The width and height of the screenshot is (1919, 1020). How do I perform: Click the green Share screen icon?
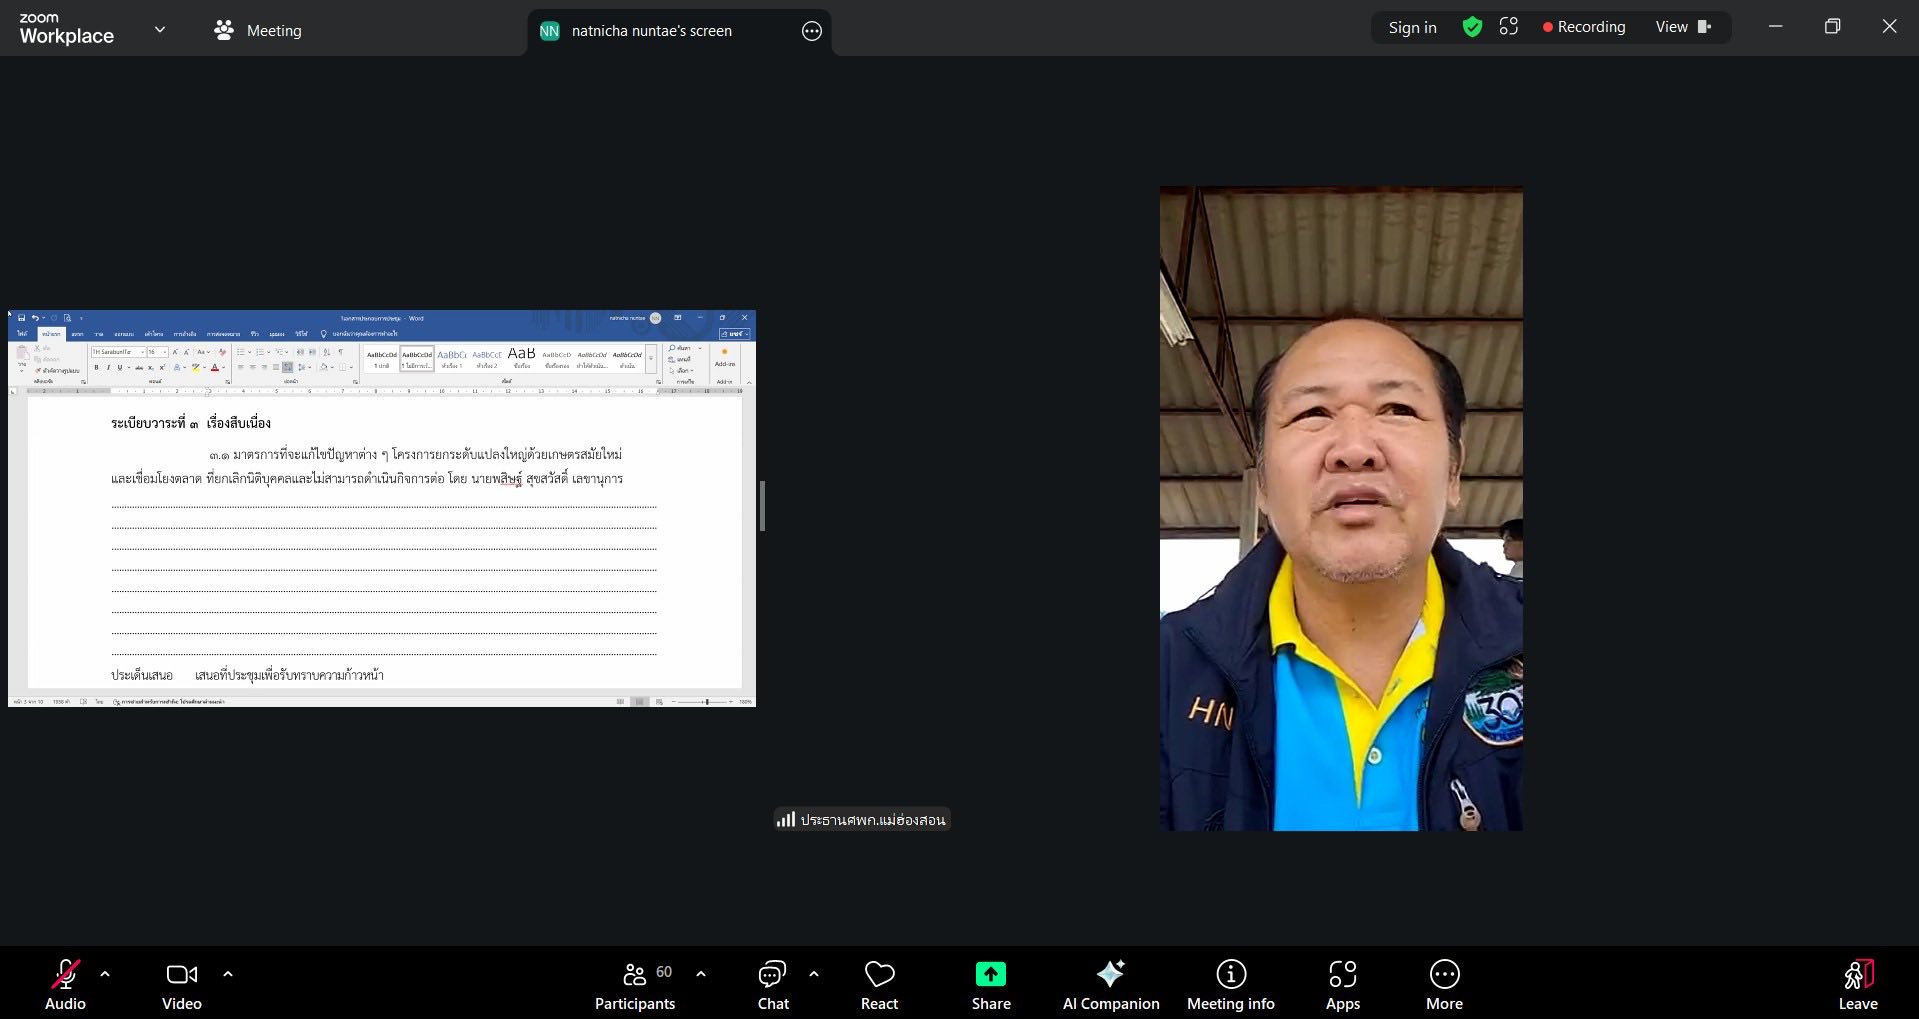pos(990,974)
